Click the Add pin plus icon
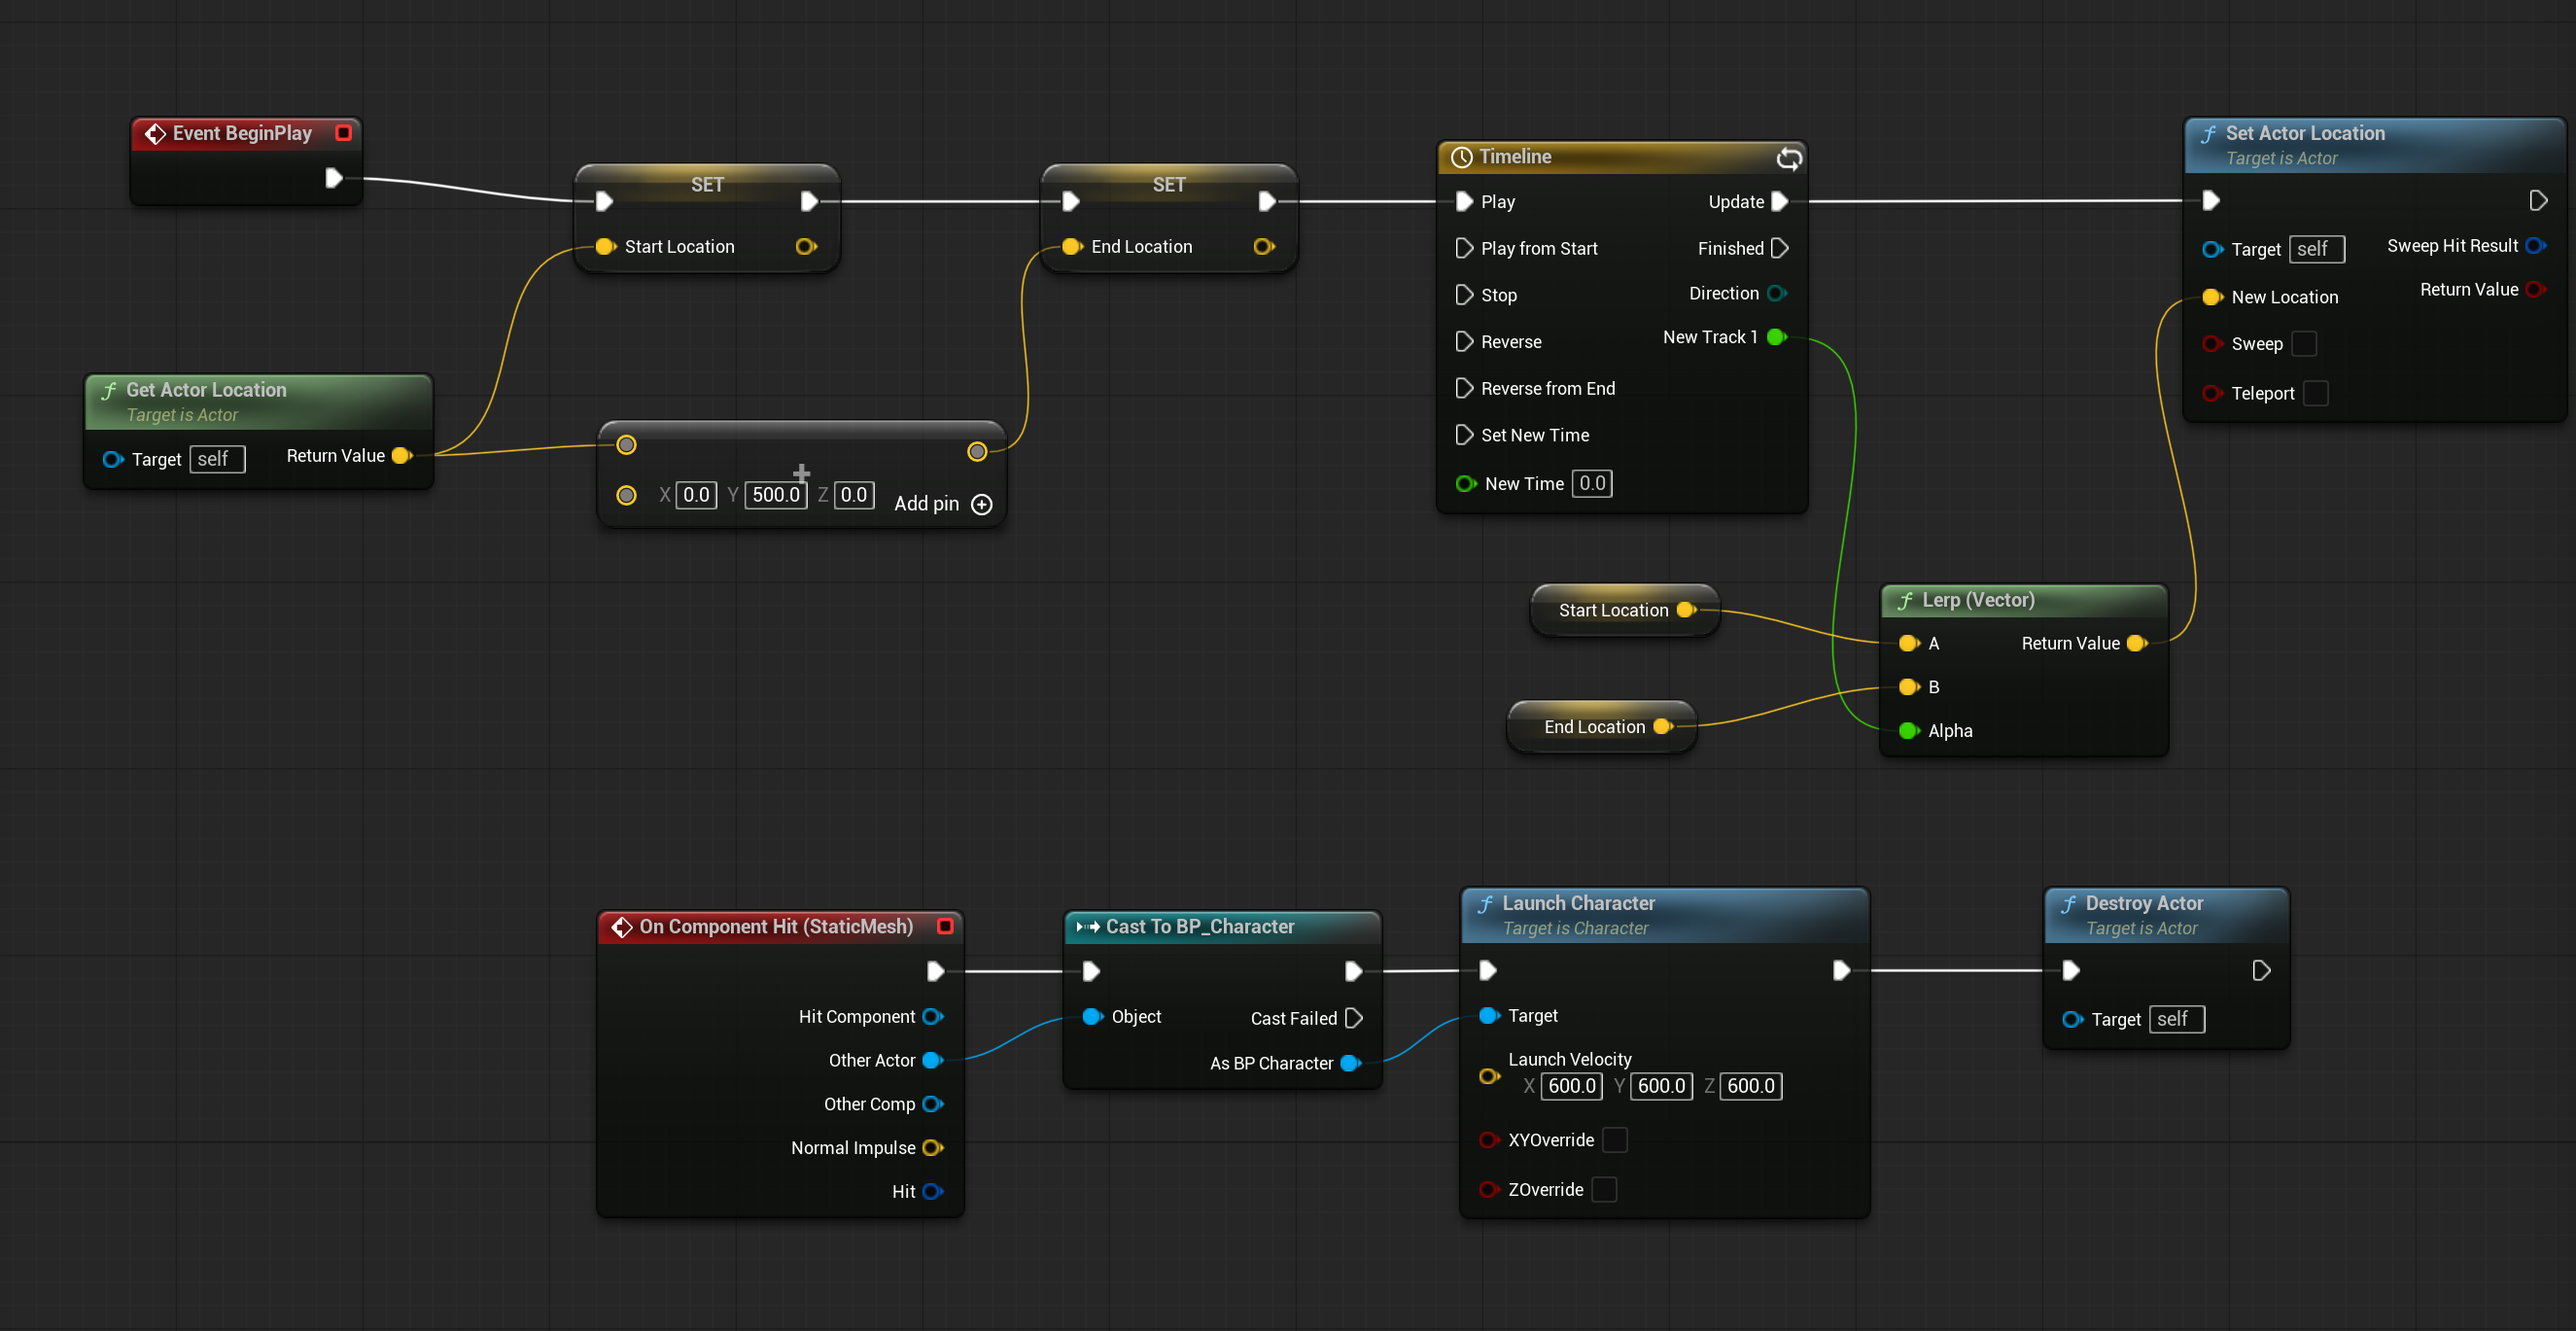The image size is (2576, 1331). click(x=982, y=504)
